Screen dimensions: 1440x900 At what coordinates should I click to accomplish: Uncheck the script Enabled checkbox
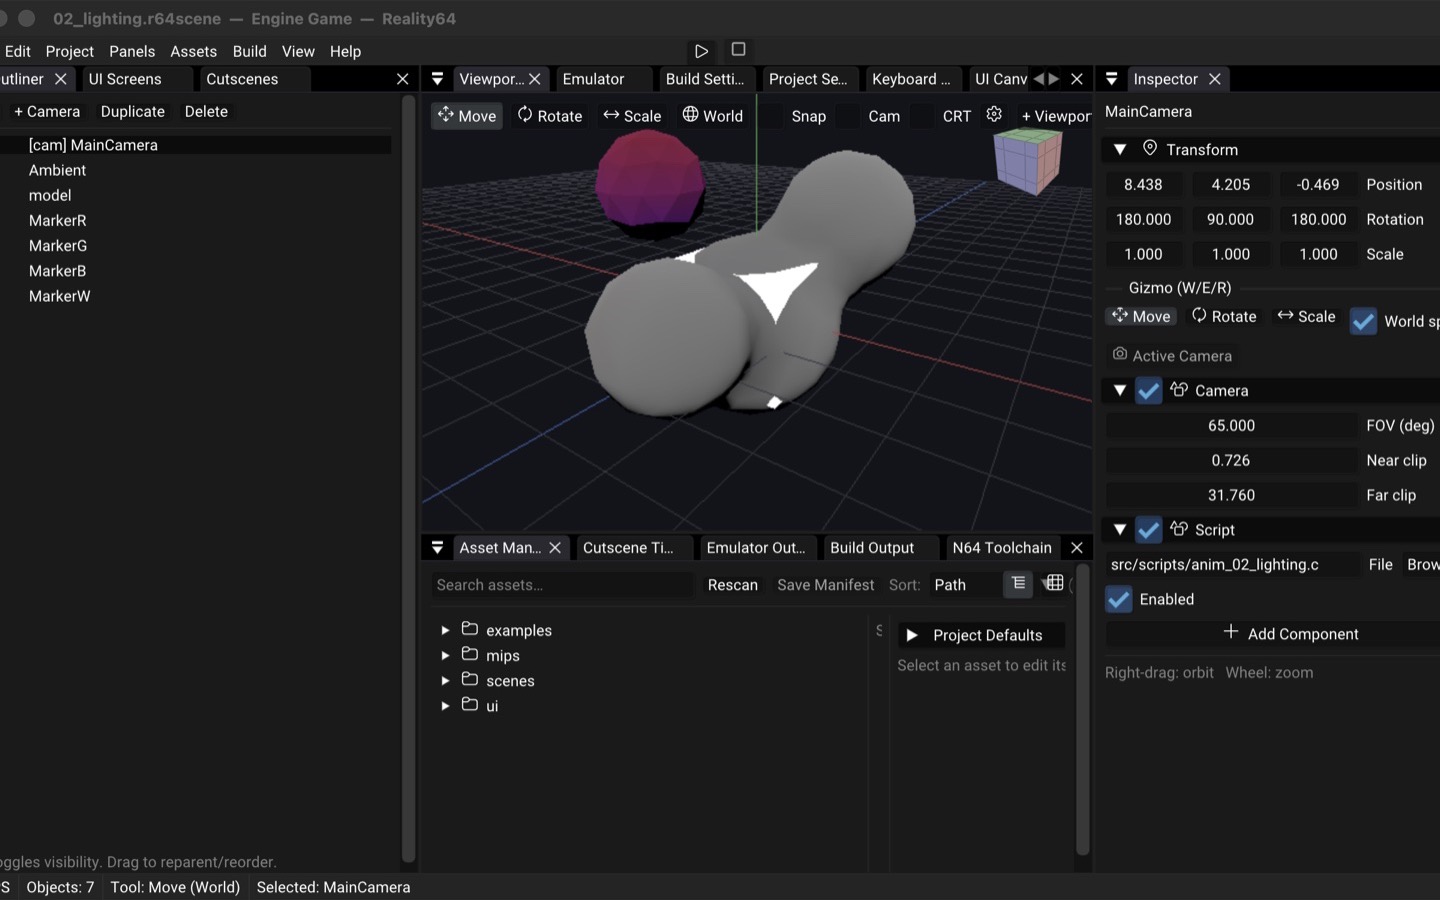coord(1119,599)
